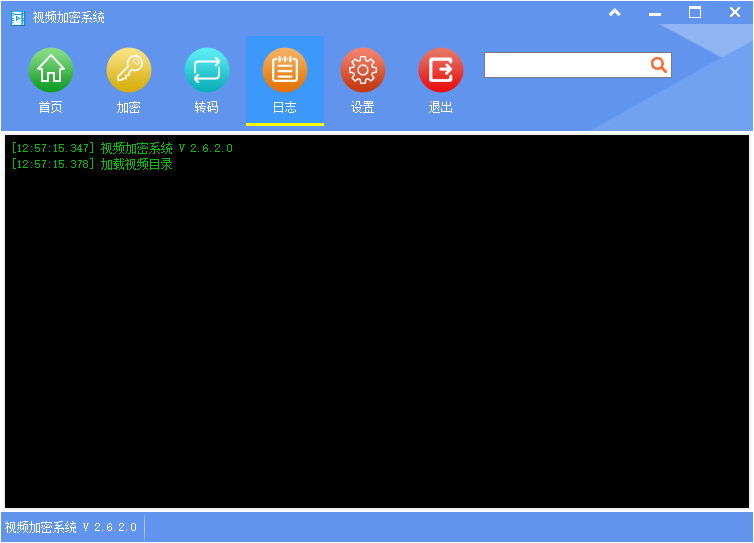Select the 日志 log icon
The height and width of the screenshot is (543, 754).
tap(285, 70)
